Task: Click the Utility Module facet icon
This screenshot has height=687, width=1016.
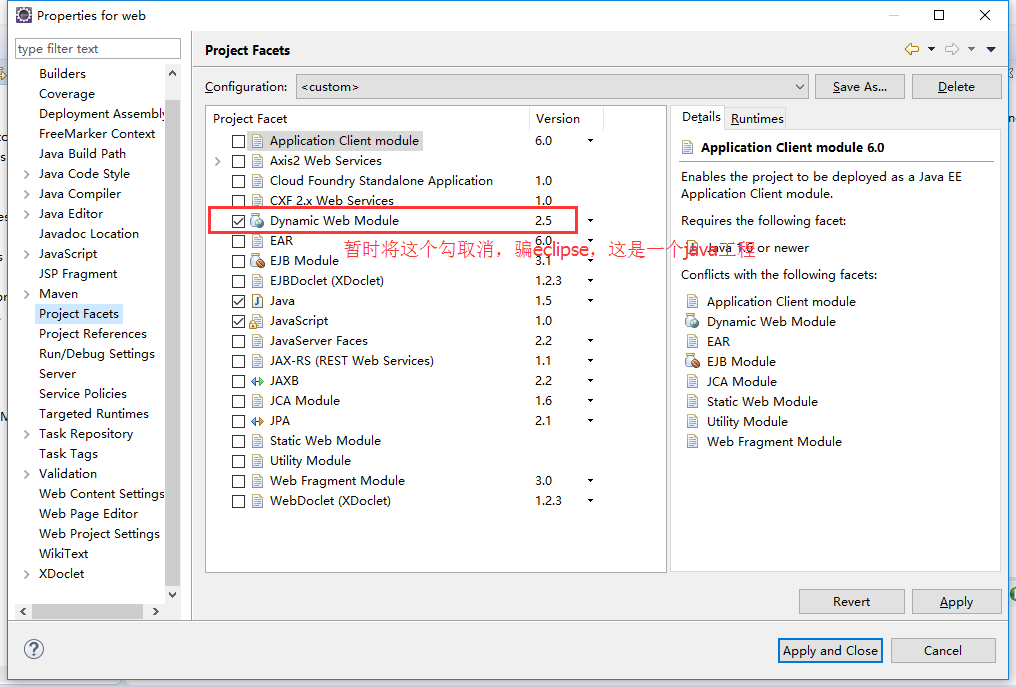Action: pos(257,461)
